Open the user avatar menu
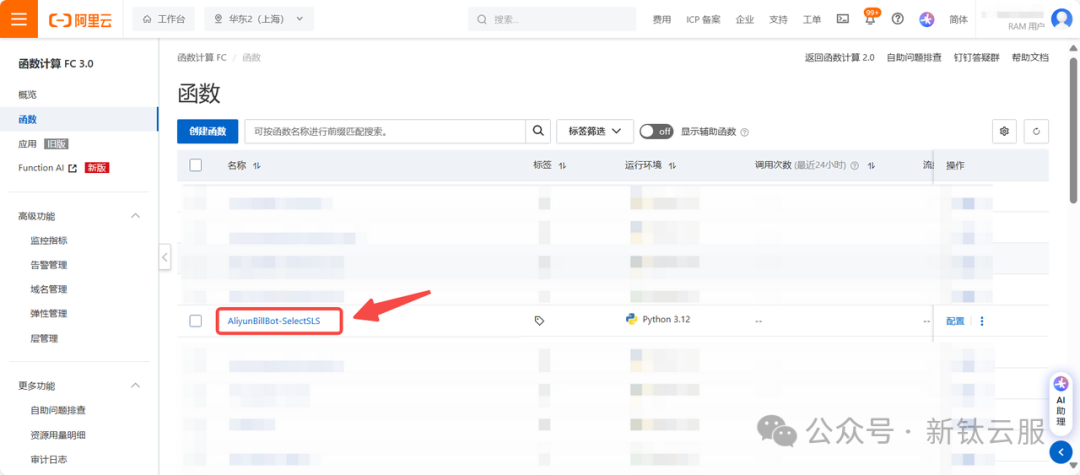 [1061, 19]
